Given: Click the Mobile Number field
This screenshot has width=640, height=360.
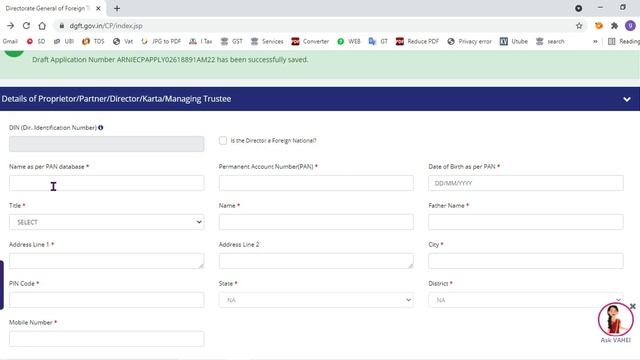Looking at the screenshot, I should click(107, 339).
